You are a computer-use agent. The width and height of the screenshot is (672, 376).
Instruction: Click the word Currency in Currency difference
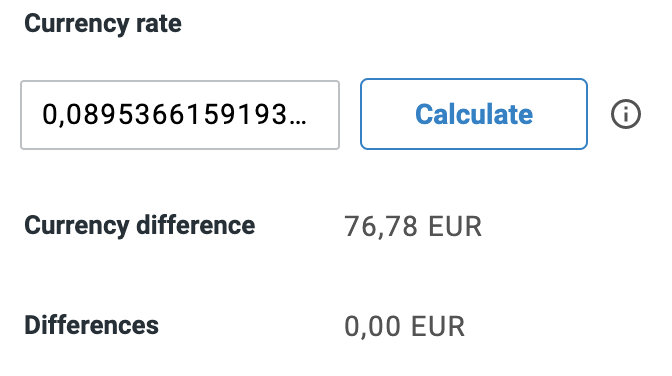pyautogui.click(x=76, y=226)
